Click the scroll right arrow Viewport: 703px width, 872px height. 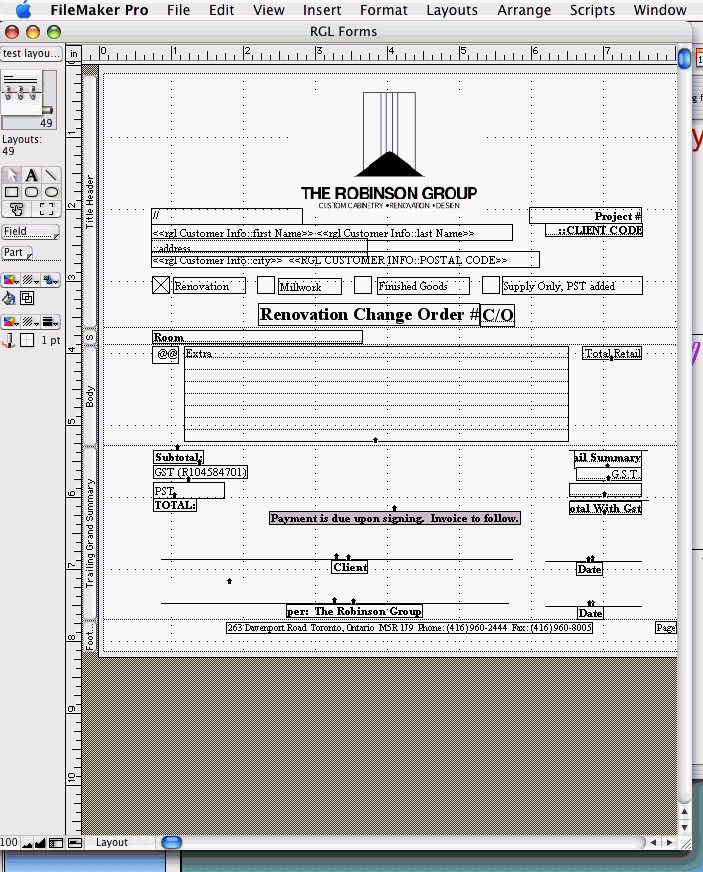point(670,843)
